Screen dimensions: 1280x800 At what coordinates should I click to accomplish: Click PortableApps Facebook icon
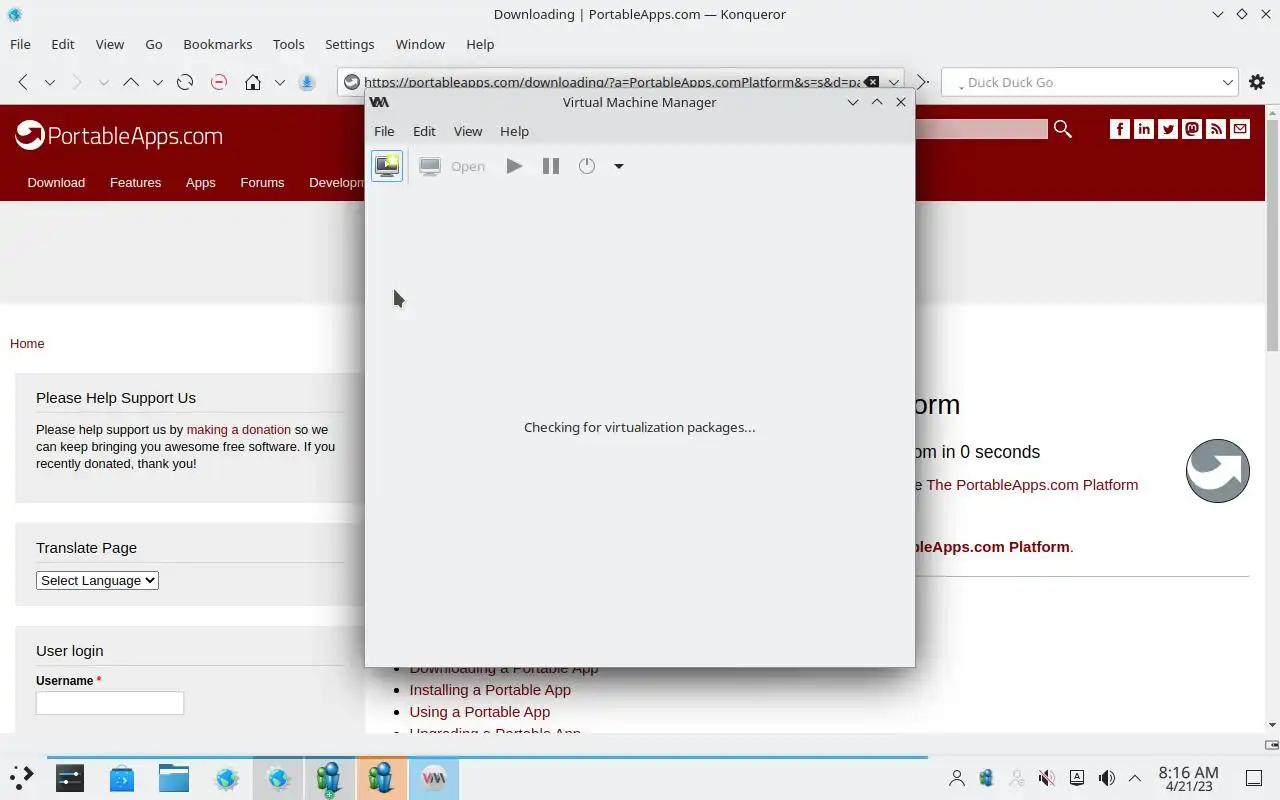1119,129
